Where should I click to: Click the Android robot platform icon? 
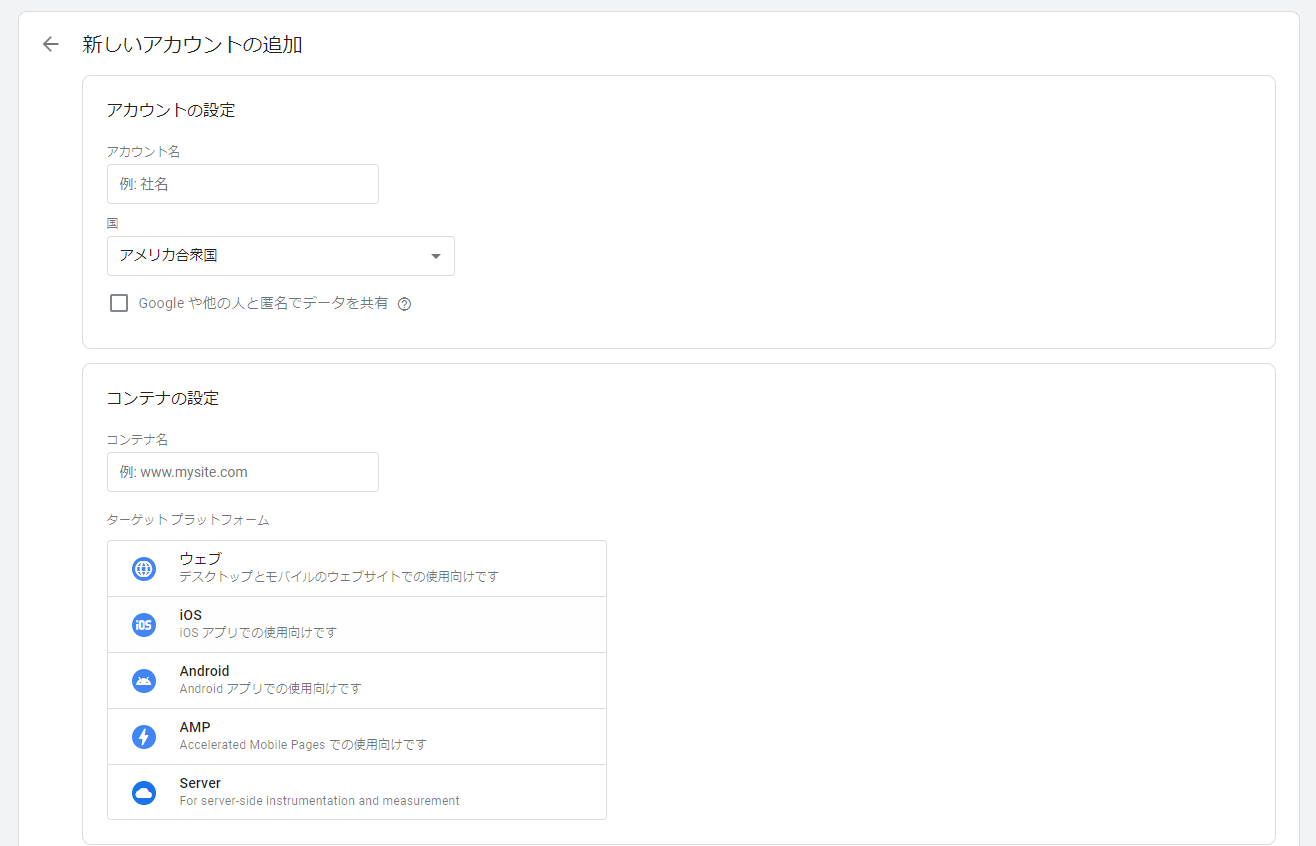click(x=144, y=681)
